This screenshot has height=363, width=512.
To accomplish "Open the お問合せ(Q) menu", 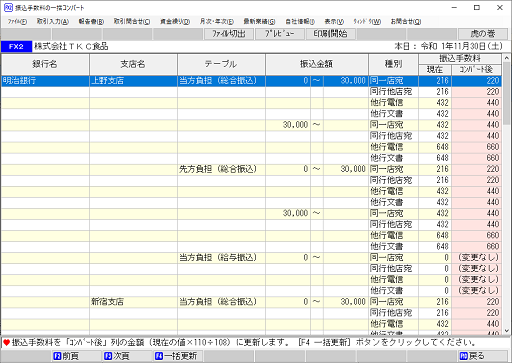I will click(x=406, y=22).
